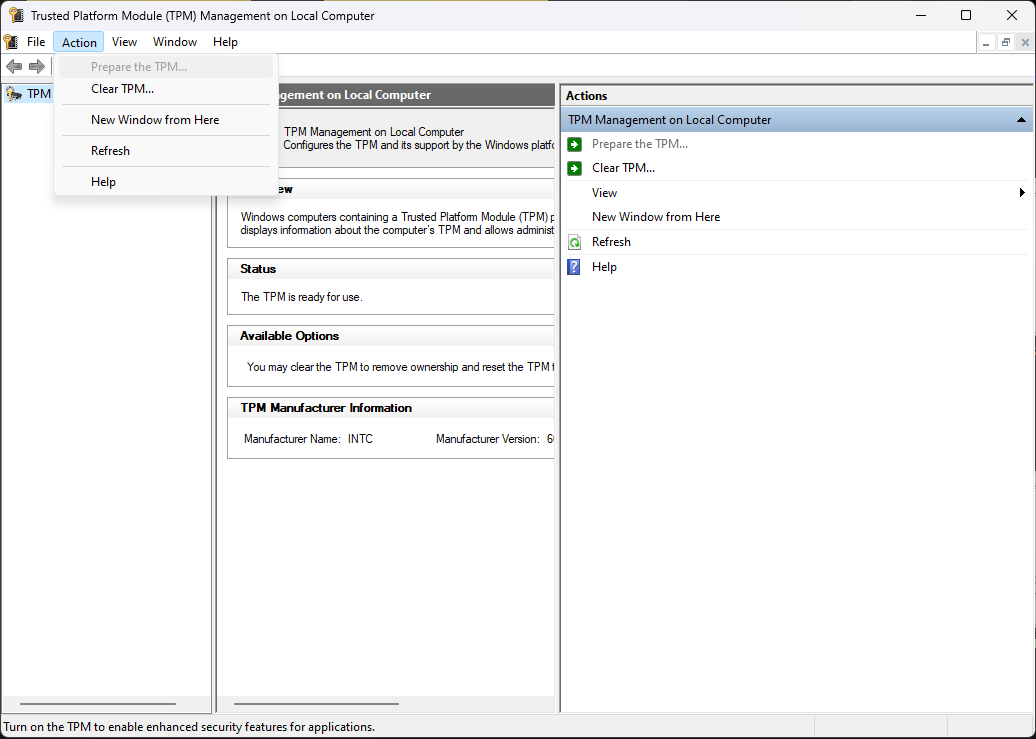This screenshot has width=1036, height=739.
Task: Select the TPM node in the left tree
Action: tap(29, 94)
